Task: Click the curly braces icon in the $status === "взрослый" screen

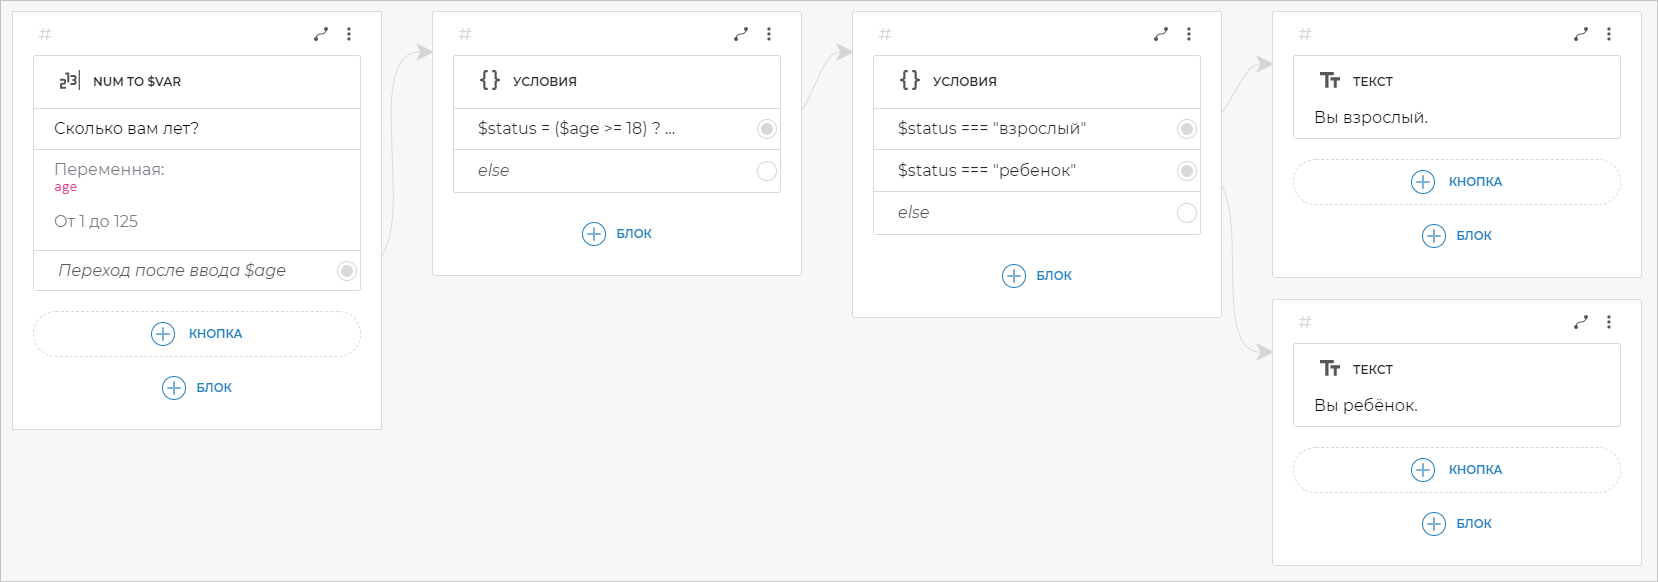Action: pos(909,80)
